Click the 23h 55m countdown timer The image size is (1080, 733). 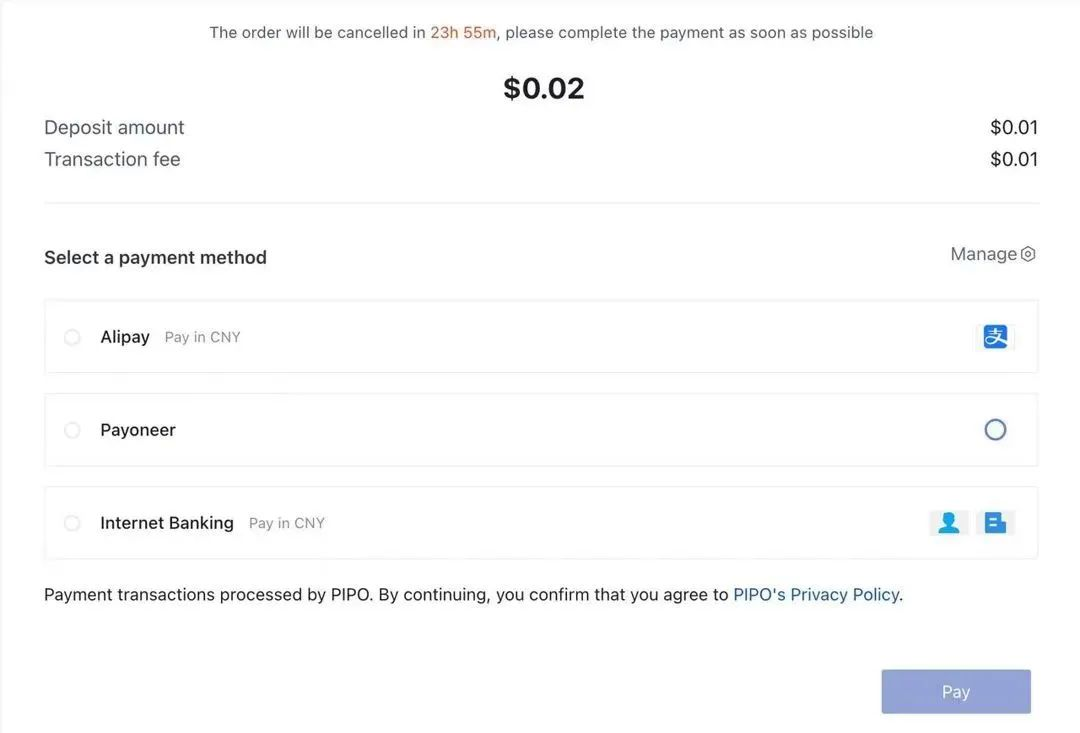pyautogui.click(x=463, y=33)
